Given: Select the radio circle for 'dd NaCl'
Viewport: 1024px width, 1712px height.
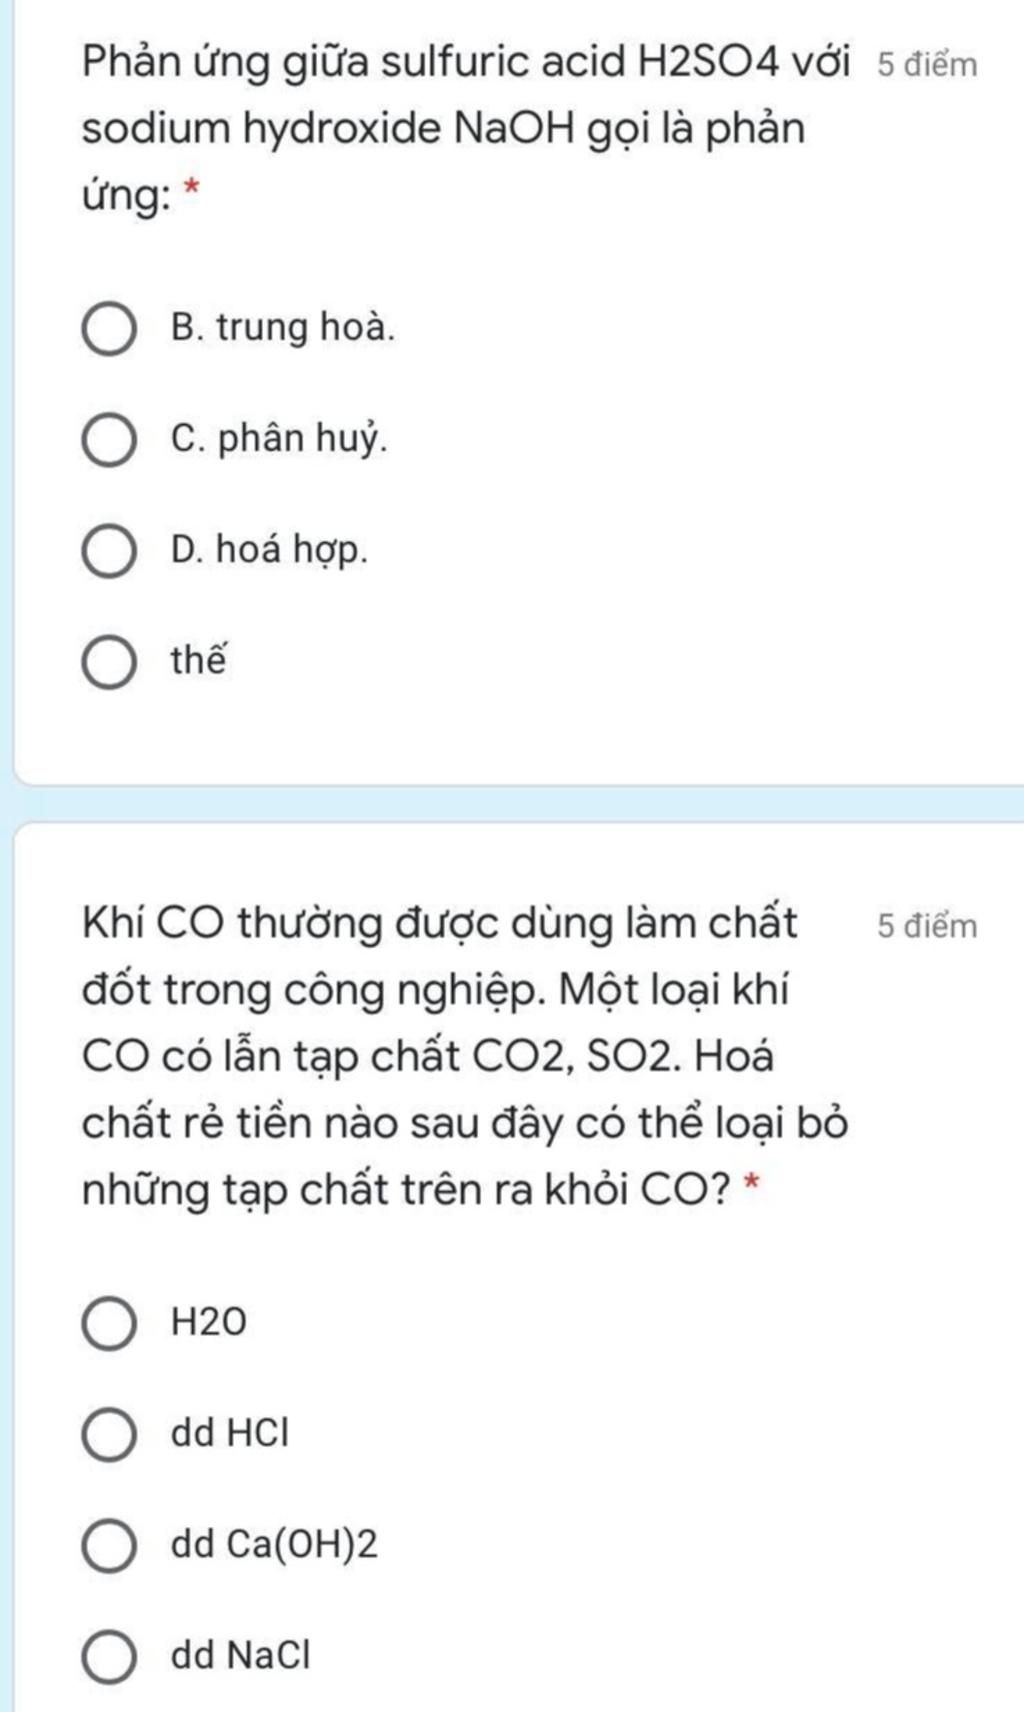Looking at the screenshot, I should [x=109, y=1656].
